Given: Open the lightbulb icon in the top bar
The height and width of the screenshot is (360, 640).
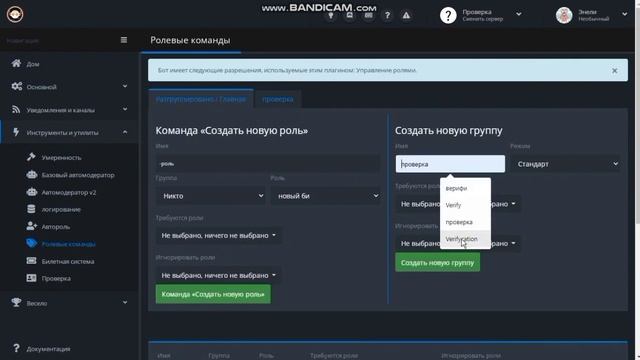Looking at the screenshot, I should 331,16.
